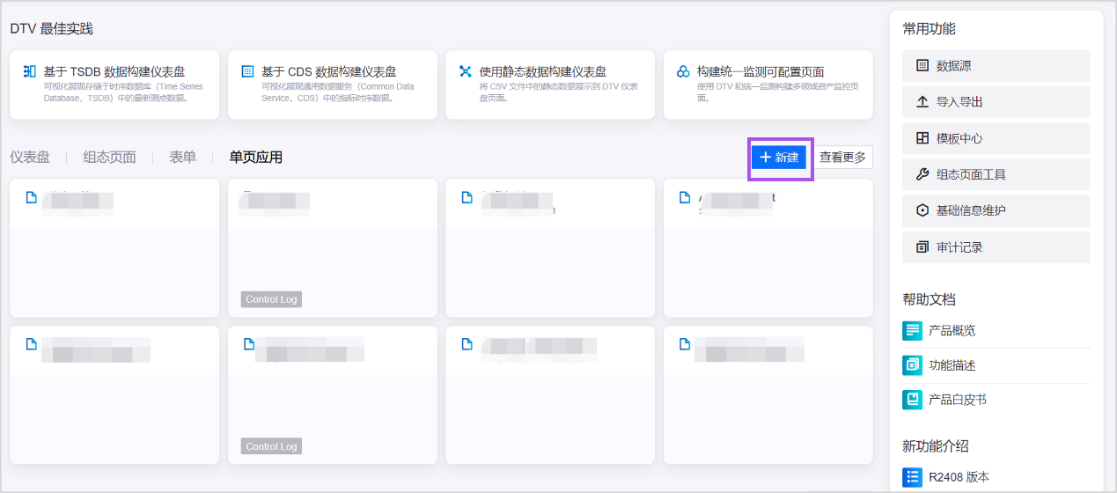Click the blue 新建 button
This screenshot has width=1117, height=493.
point(779,158)
